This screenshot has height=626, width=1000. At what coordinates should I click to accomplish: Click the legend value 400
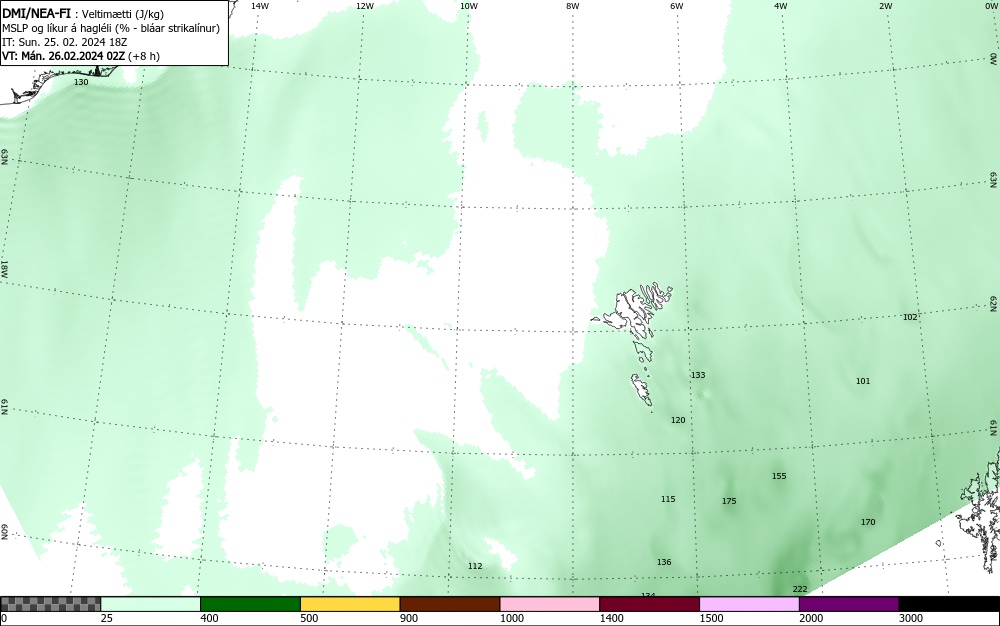pos(209,618)
